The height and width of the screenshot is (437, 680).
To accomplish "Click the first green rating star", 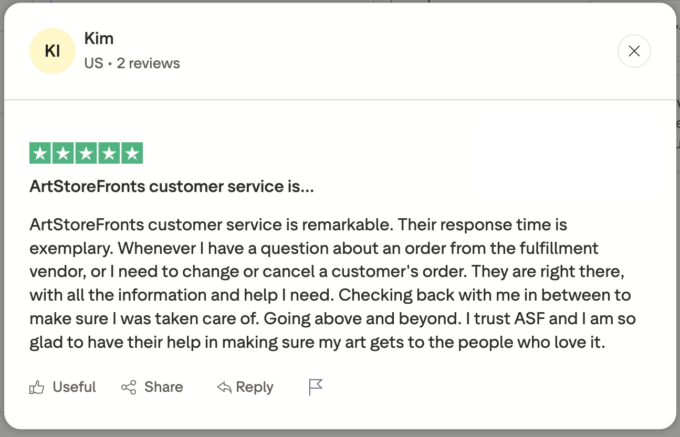I will coord(41,154).
